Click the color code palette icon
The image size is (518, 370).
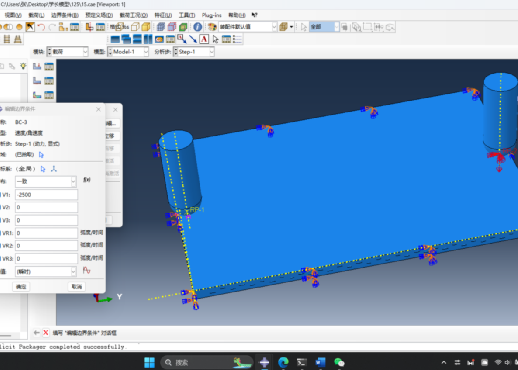(212, 27)
